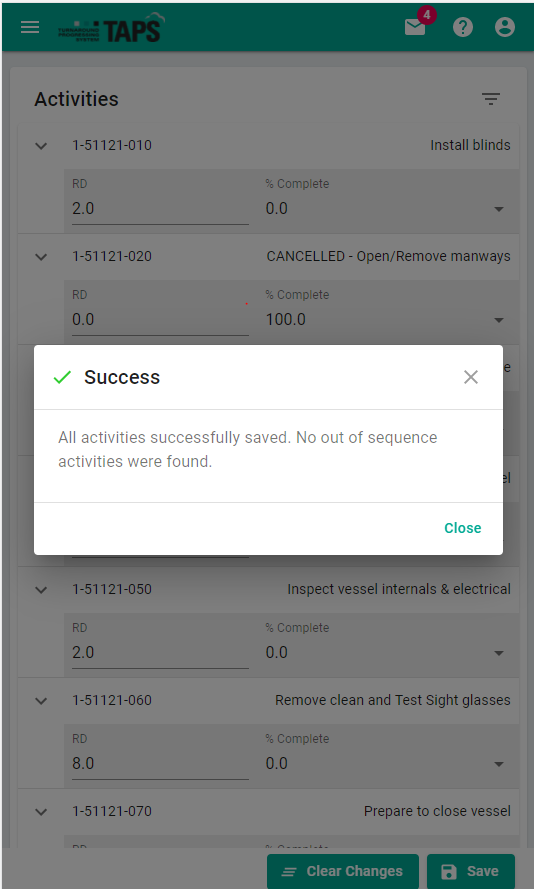
Task: Click the RD field of activity 1-51121-010
Action: pyautogui.click(x=160, y=201)
